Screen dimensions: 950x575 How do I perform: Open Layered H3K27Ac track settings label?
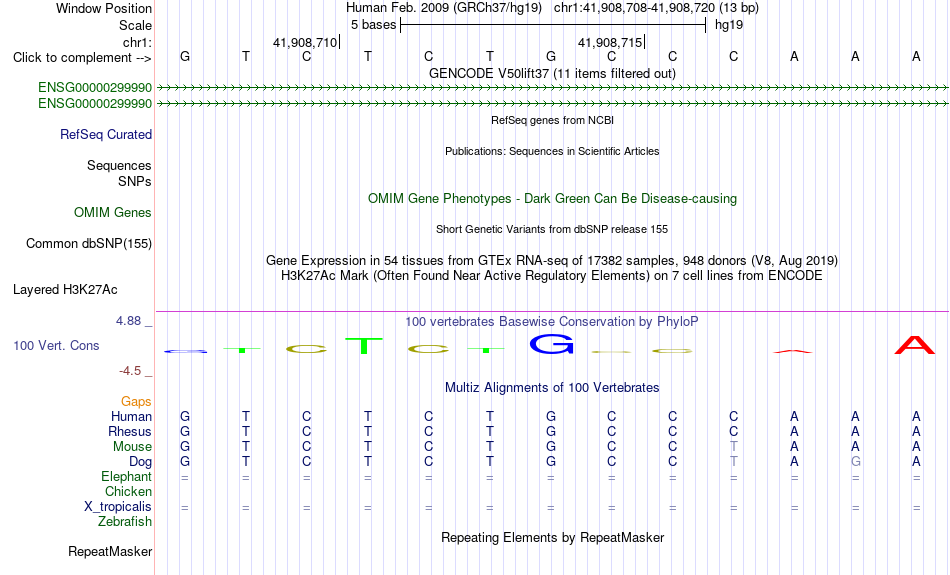click(x=65, y=290)
